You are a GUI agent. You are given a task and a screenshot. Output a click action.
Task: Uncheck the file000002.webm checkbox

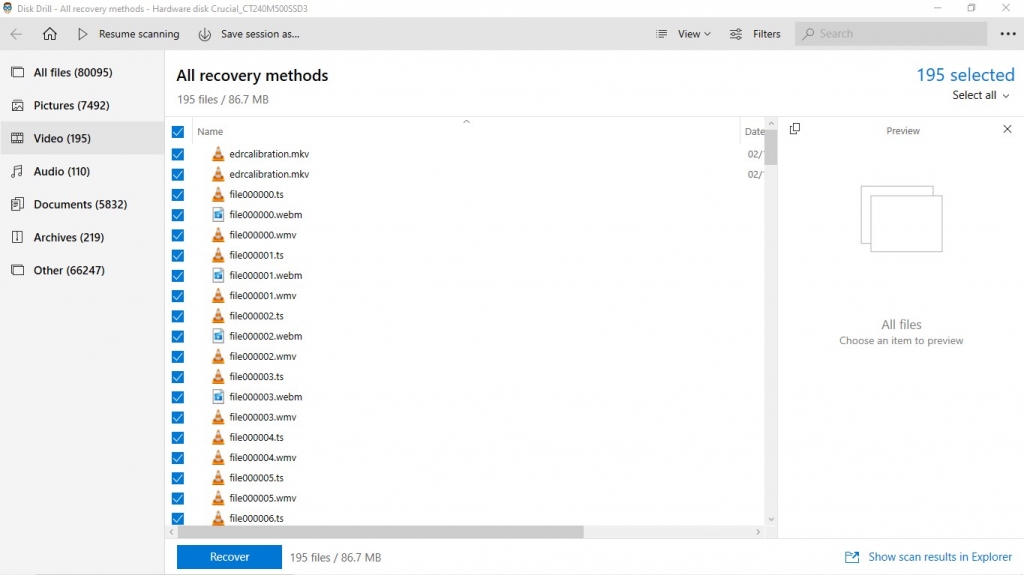(x=178, y=337)
